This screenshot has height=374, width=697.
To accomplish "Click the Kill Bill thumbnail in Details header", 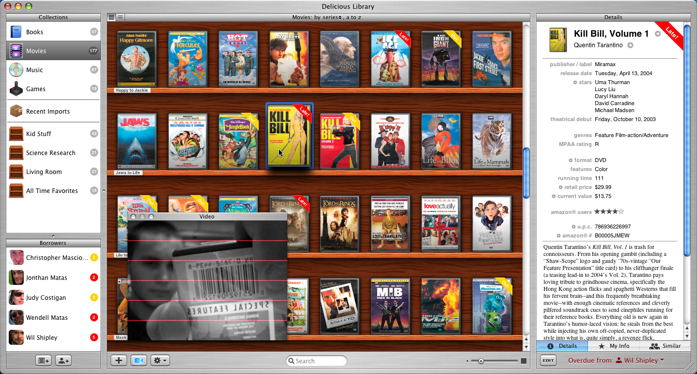I will pyautogui.click(x=558, y=40).
